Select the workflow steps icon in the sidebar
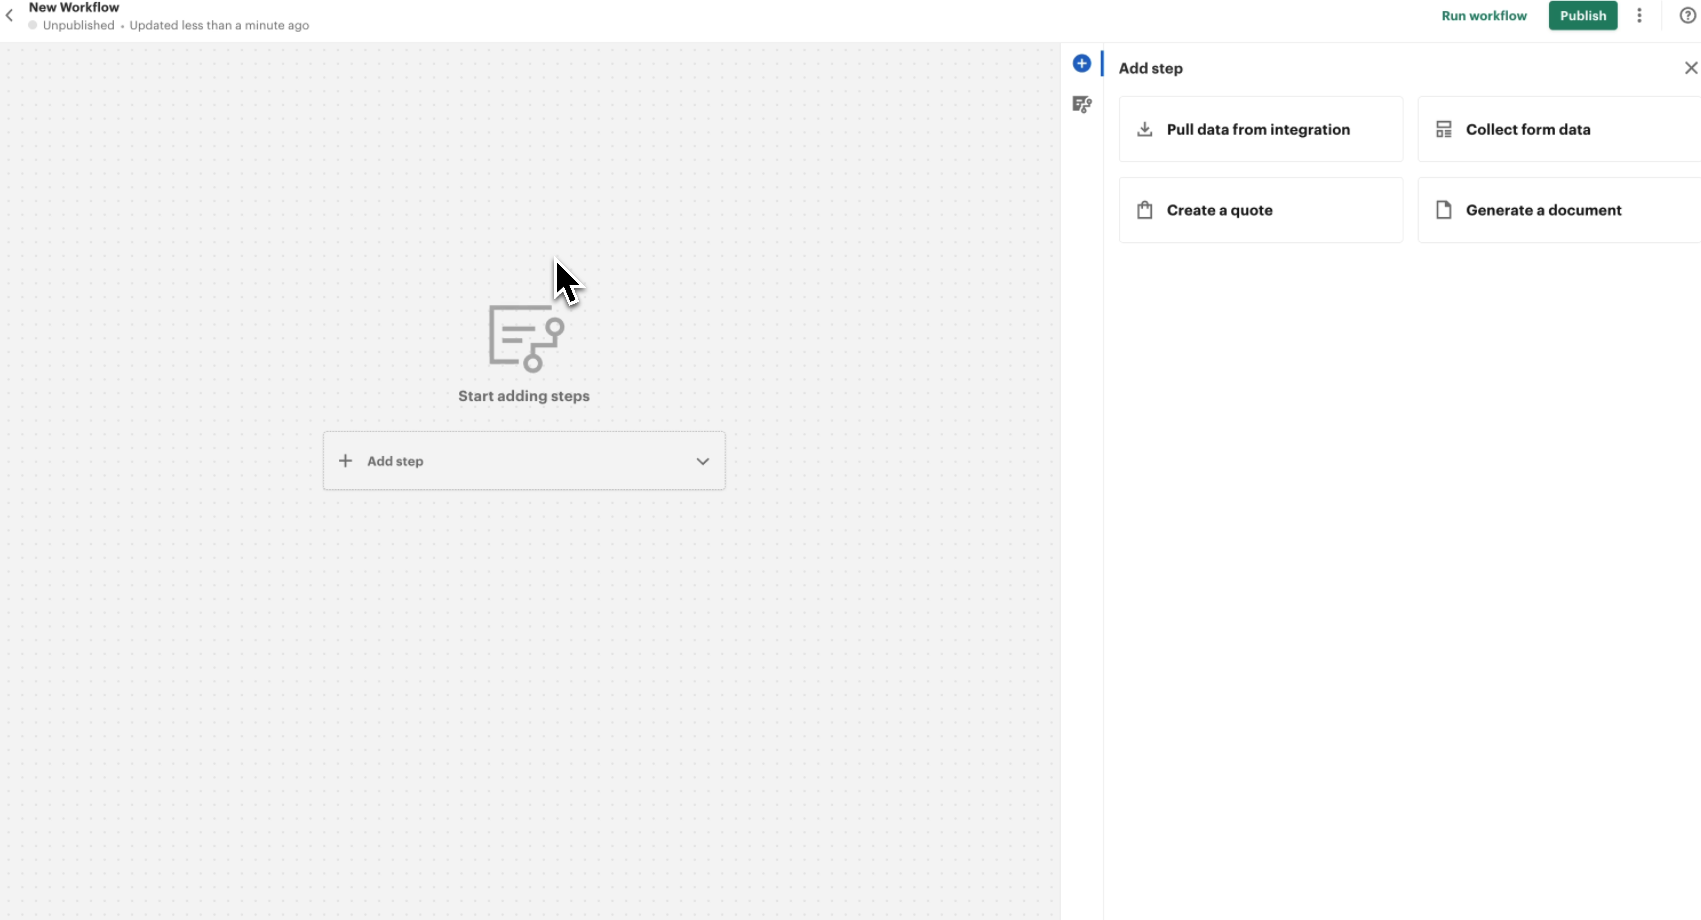The width and height of the screenshot is (1701, 920). tap(1082, 104)
